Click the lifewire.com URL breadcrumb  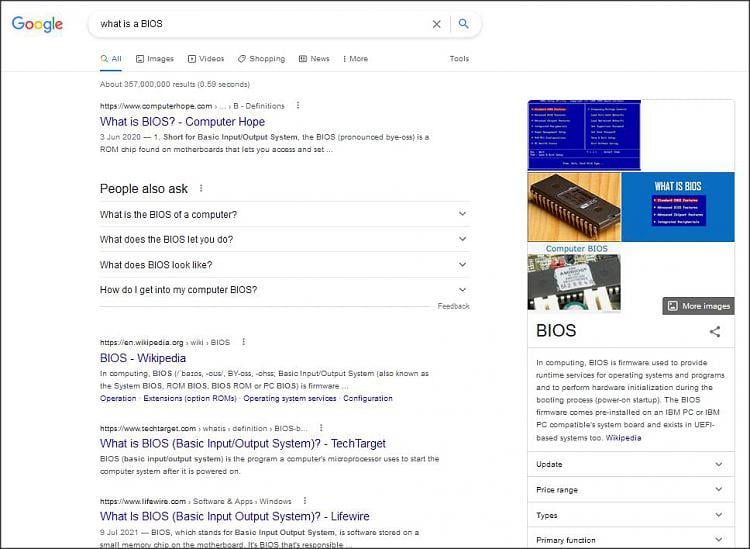195,501
